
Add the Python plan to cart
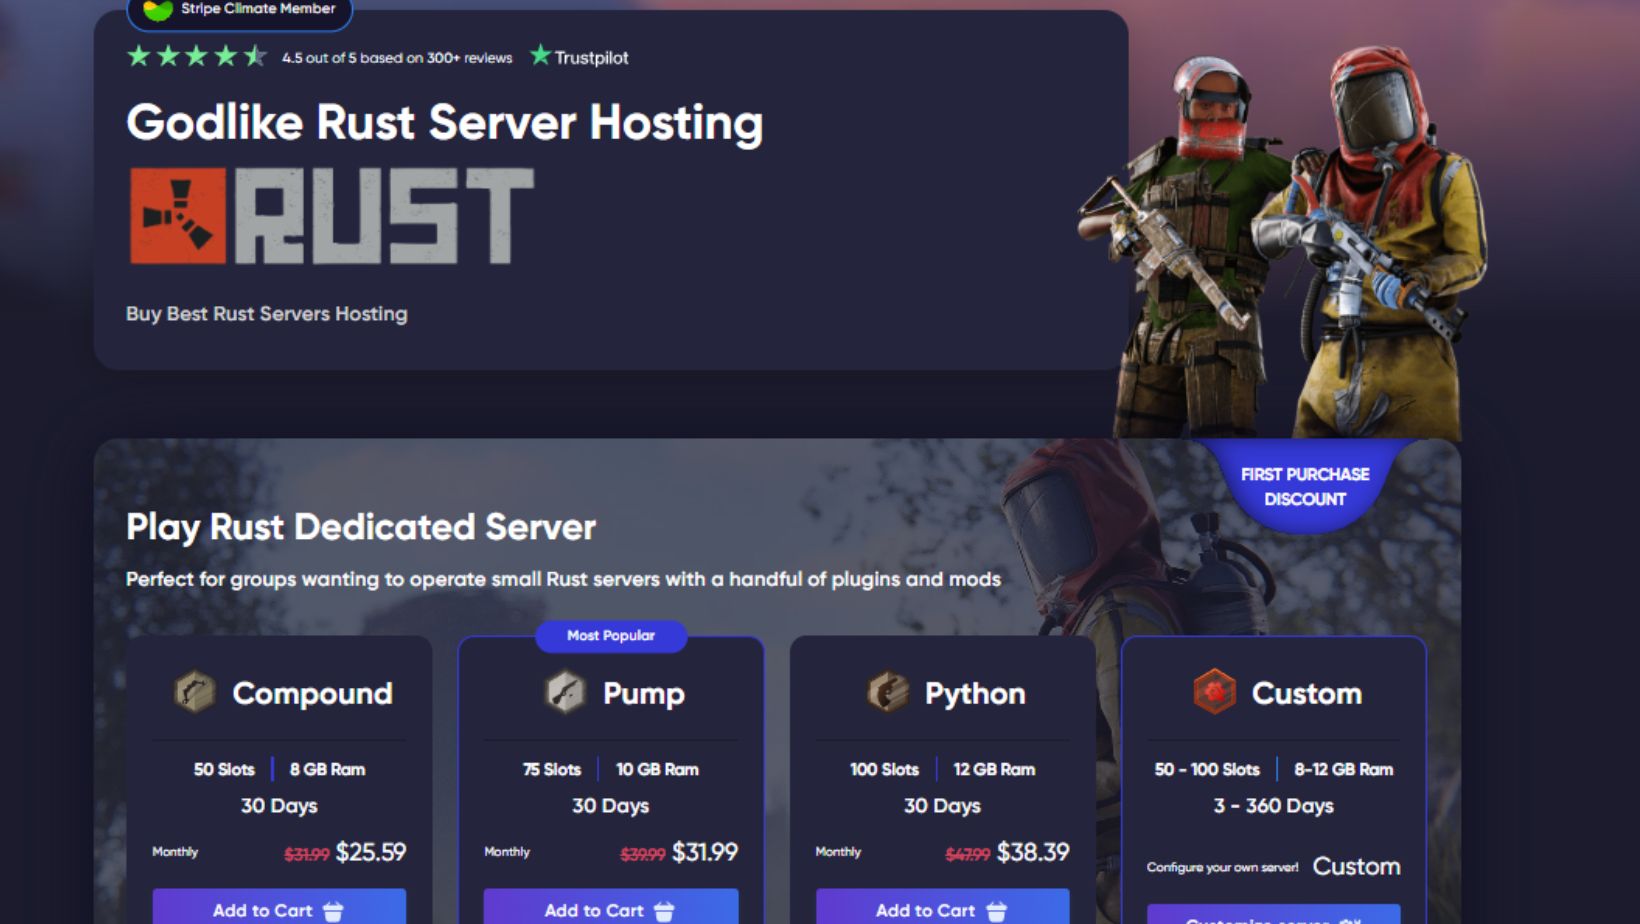point(942,908)
